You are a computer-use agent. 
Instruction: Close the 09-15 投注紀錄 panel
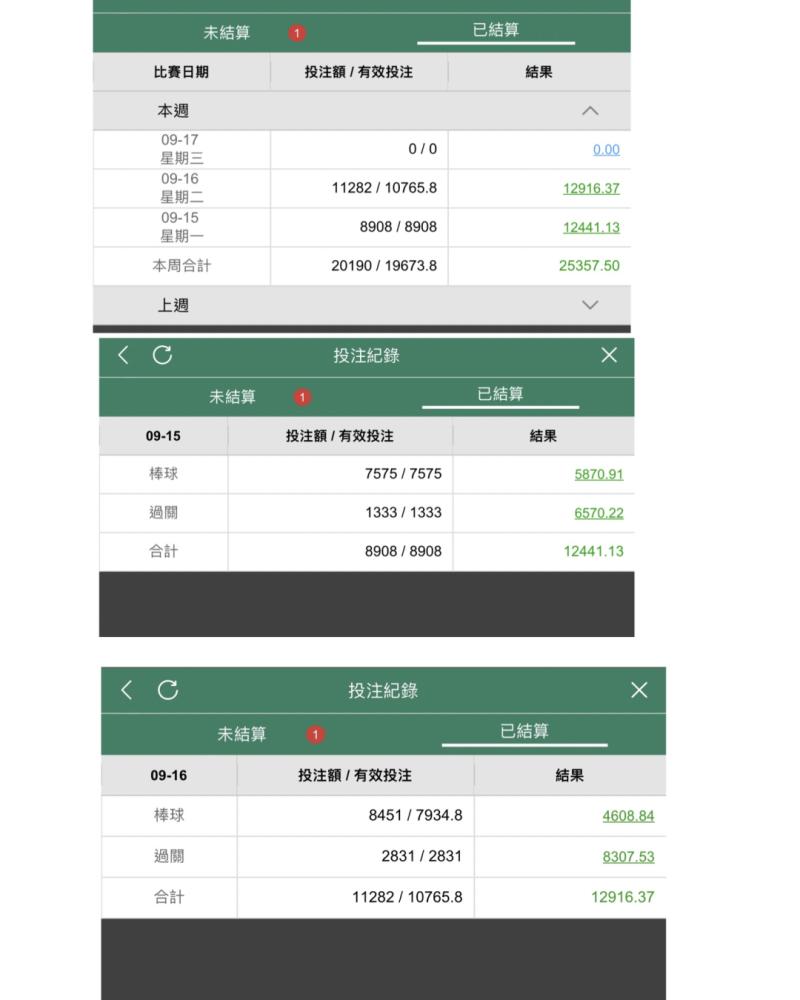click(x=609, y=355)
